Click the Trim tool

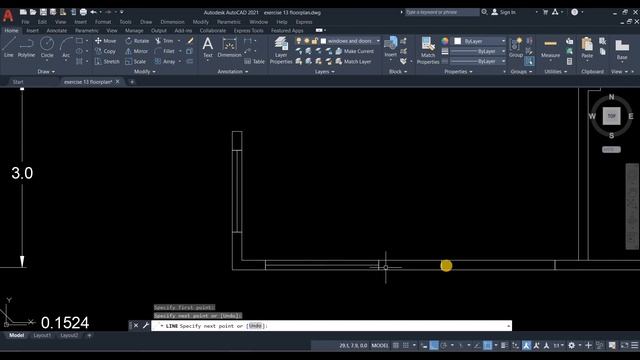[164, 41]
